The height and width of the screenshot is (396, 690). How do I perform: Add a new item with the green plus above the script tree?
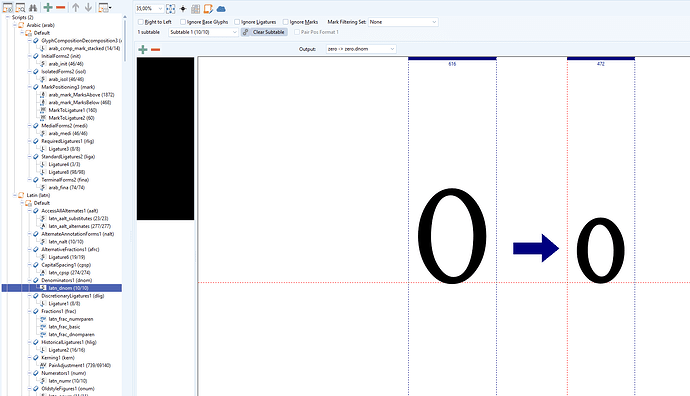[48, 7]
